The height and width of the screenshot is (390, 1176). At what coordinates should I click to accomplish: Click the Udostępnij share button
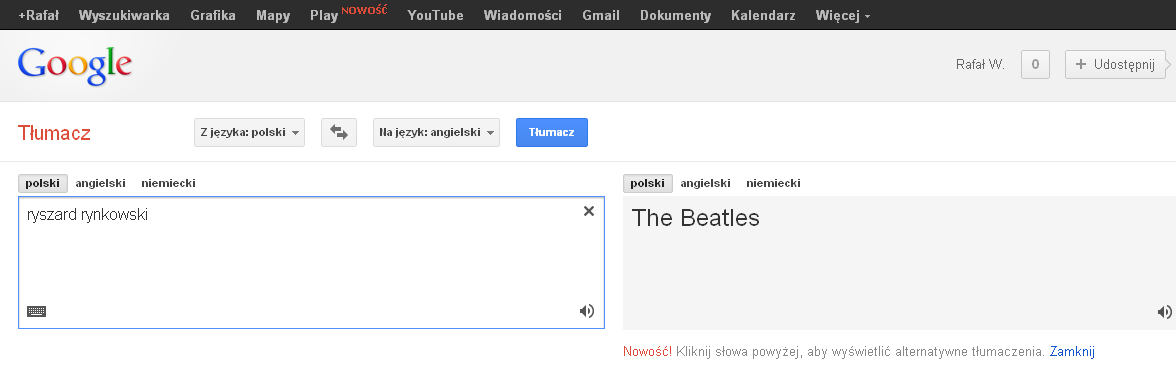pos(1115,64)
